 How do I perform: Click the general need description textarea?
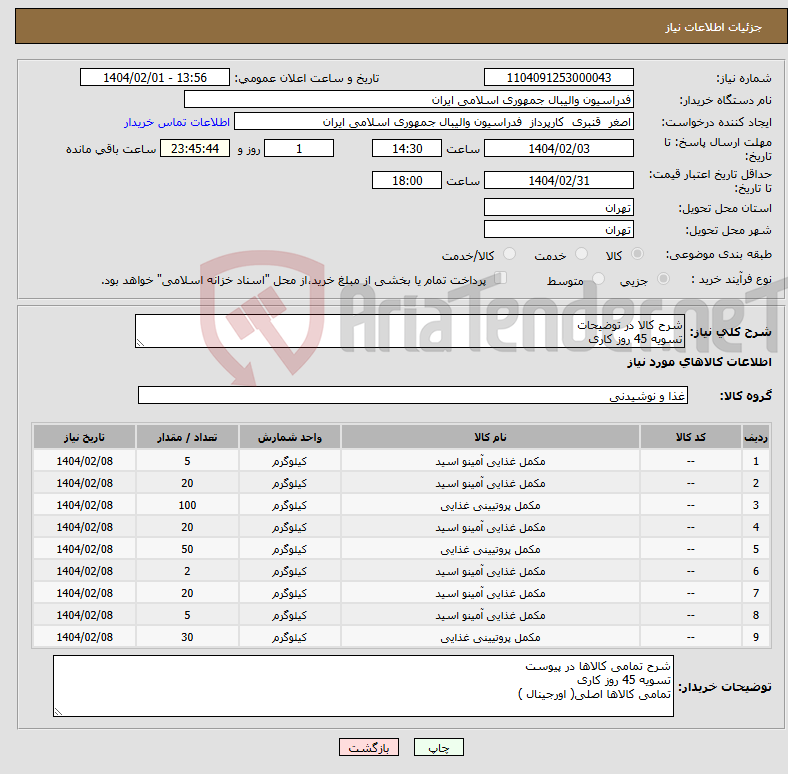[410, 331]
